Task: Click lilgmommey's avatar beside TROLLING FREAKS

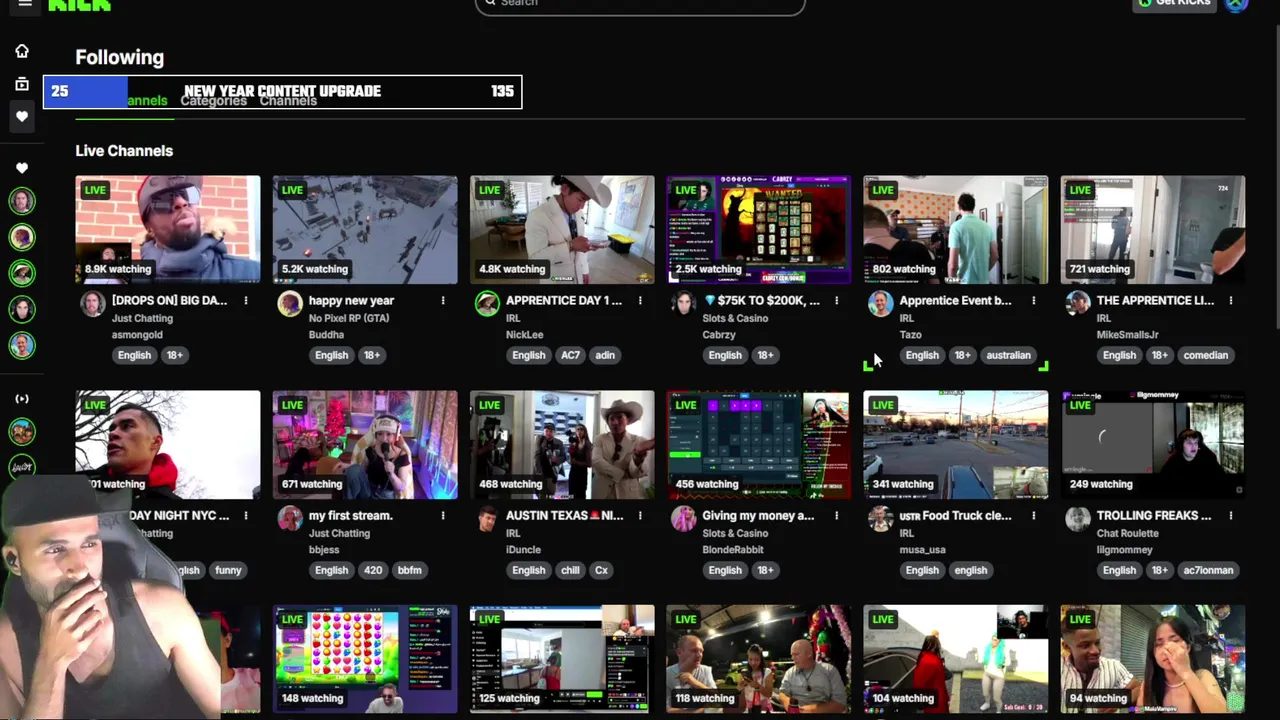Action: [1078, 519]
